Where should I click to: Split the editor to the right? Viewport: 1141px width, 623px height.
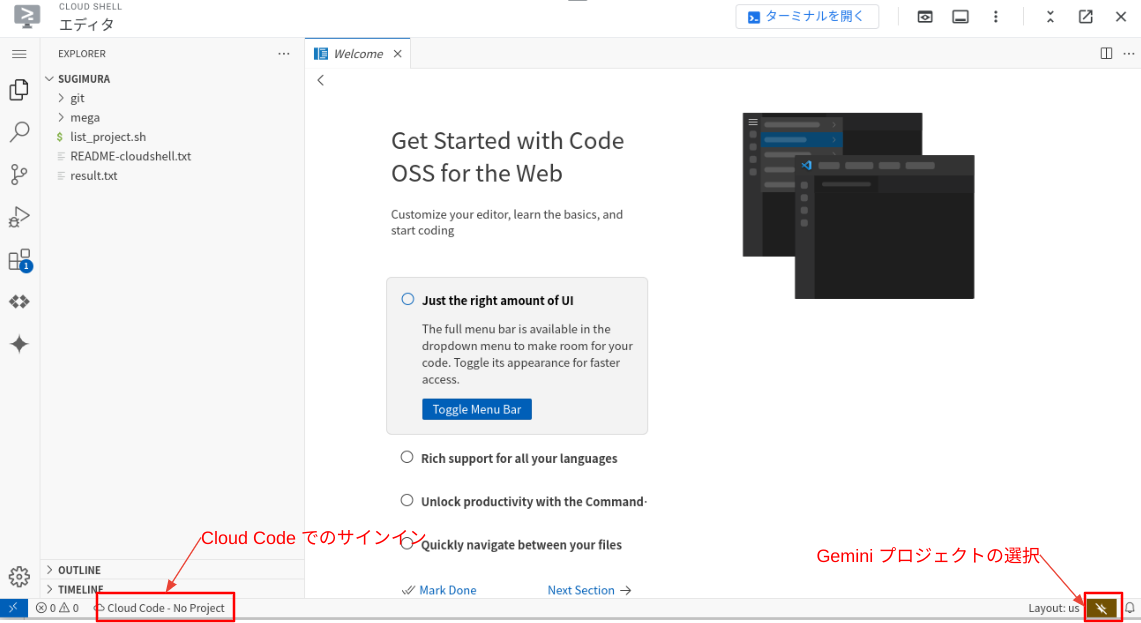1106,53
